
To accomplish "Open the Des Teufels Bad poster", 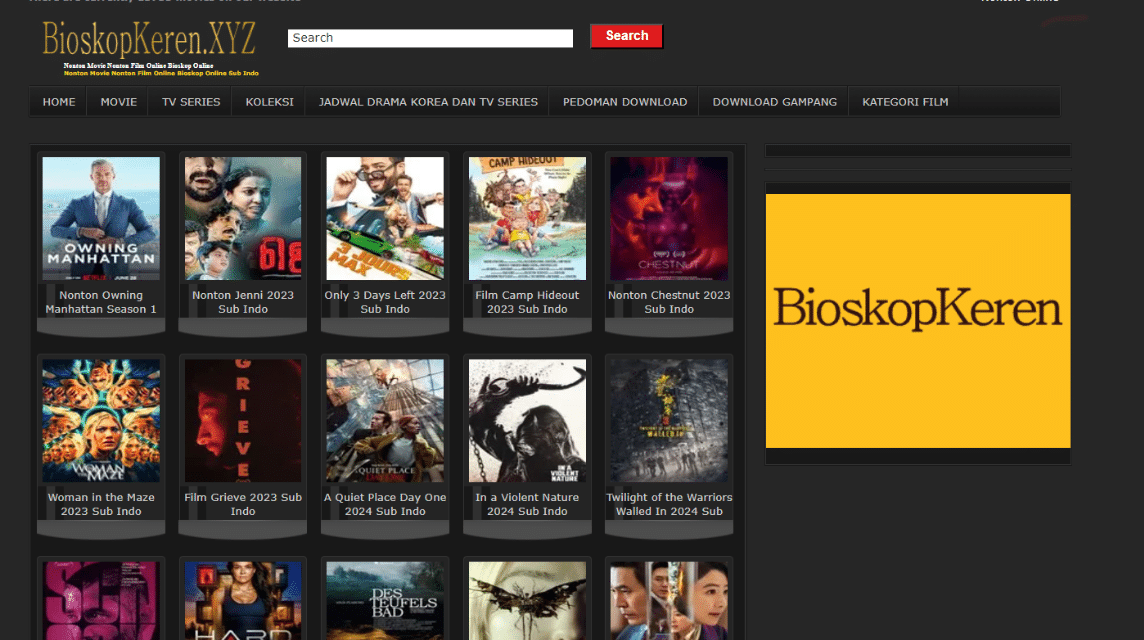I will pos(384,601).
